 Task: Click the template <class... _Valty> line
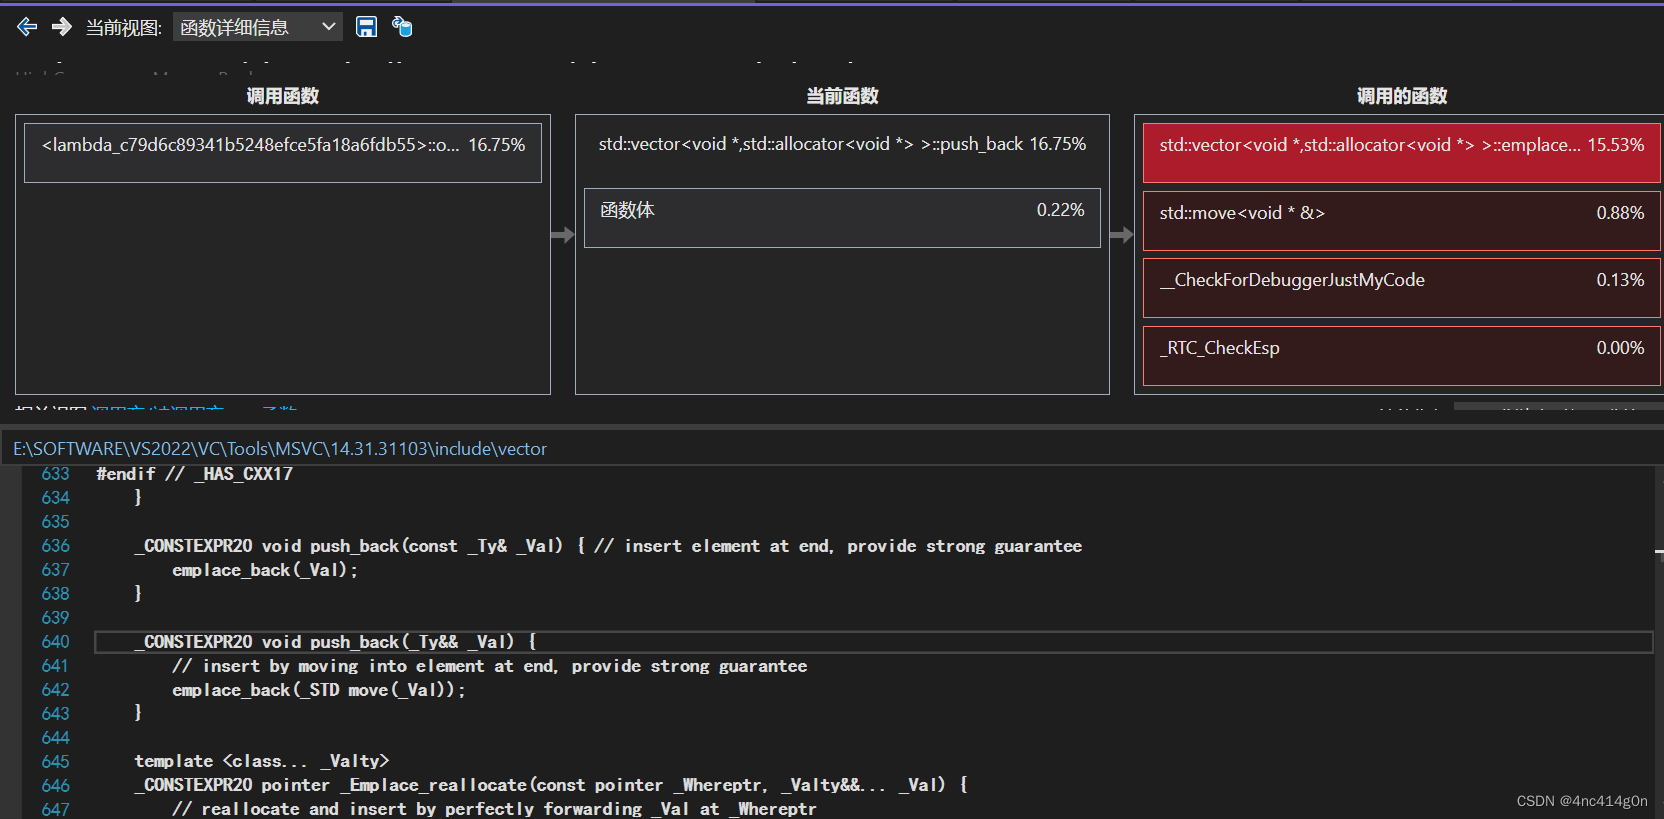[262, 761]
